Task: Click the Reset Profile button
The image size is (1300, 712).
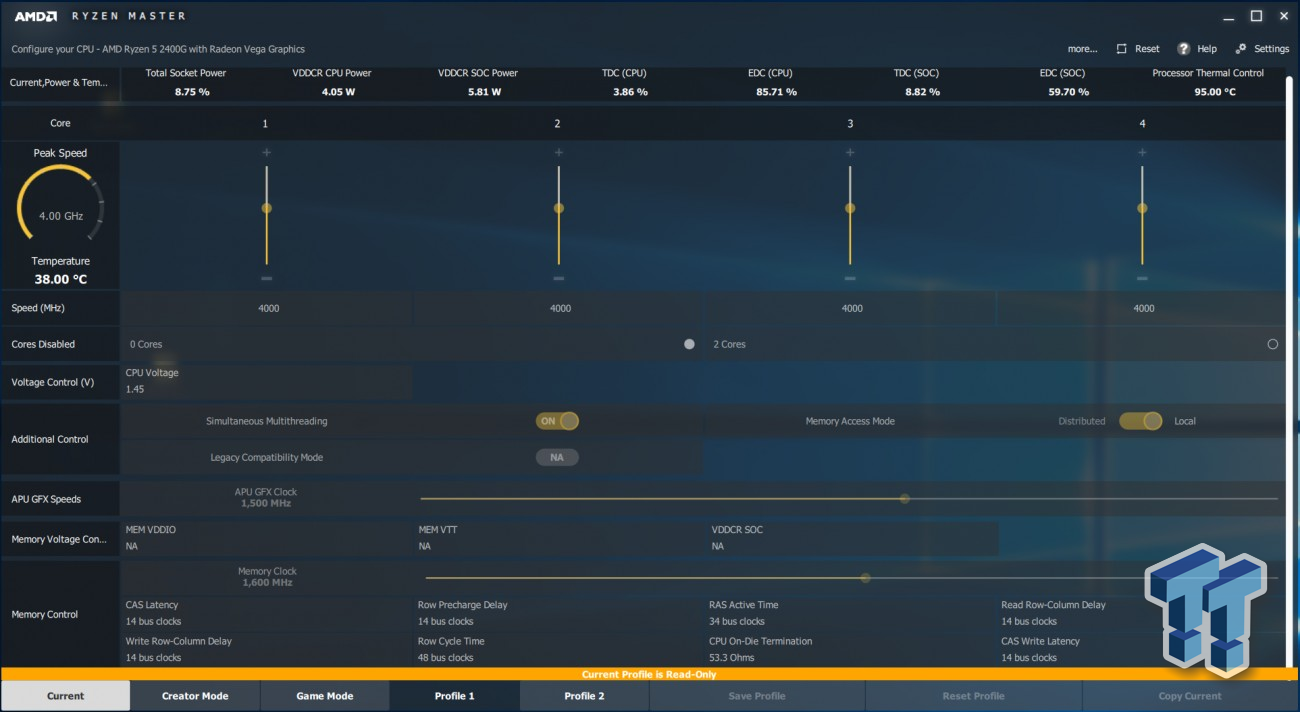Action: tap(974, 696)
